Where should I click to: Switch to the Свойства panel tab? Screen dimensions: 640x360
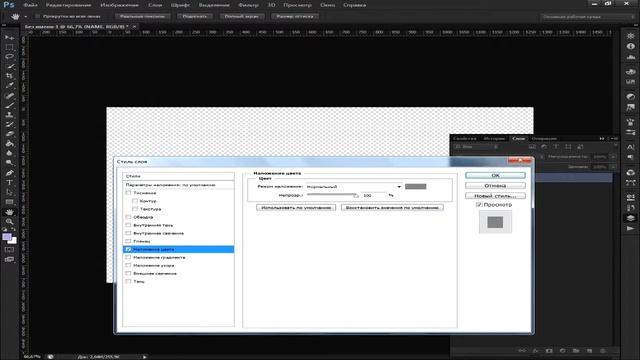[465, 138]
